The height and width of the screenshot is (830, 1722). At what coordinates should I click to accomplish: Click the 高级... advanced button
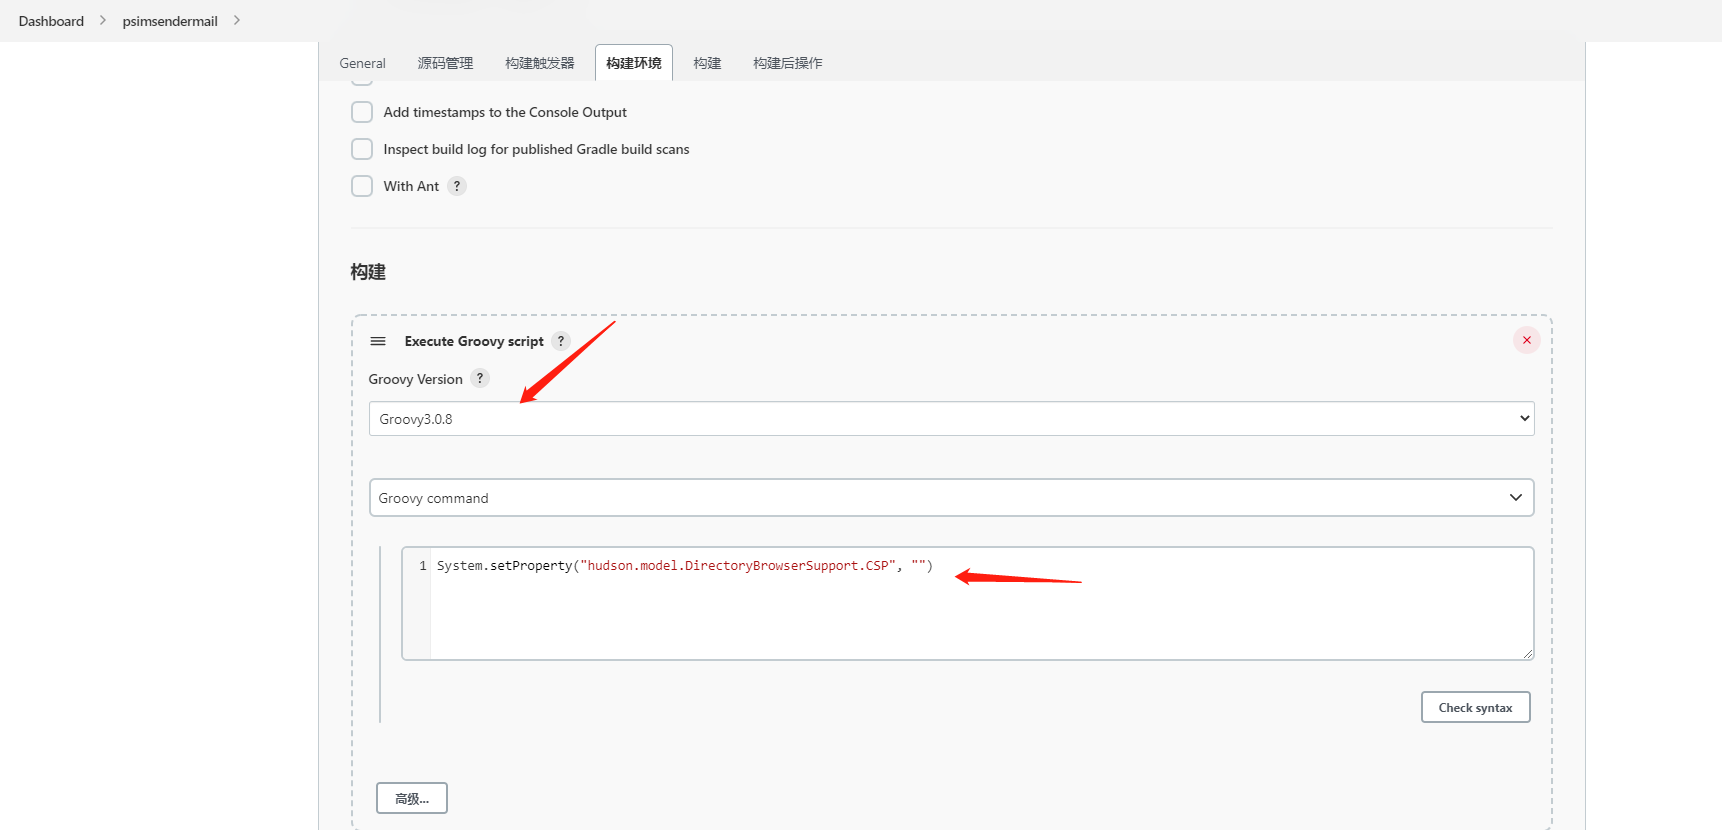412,798
